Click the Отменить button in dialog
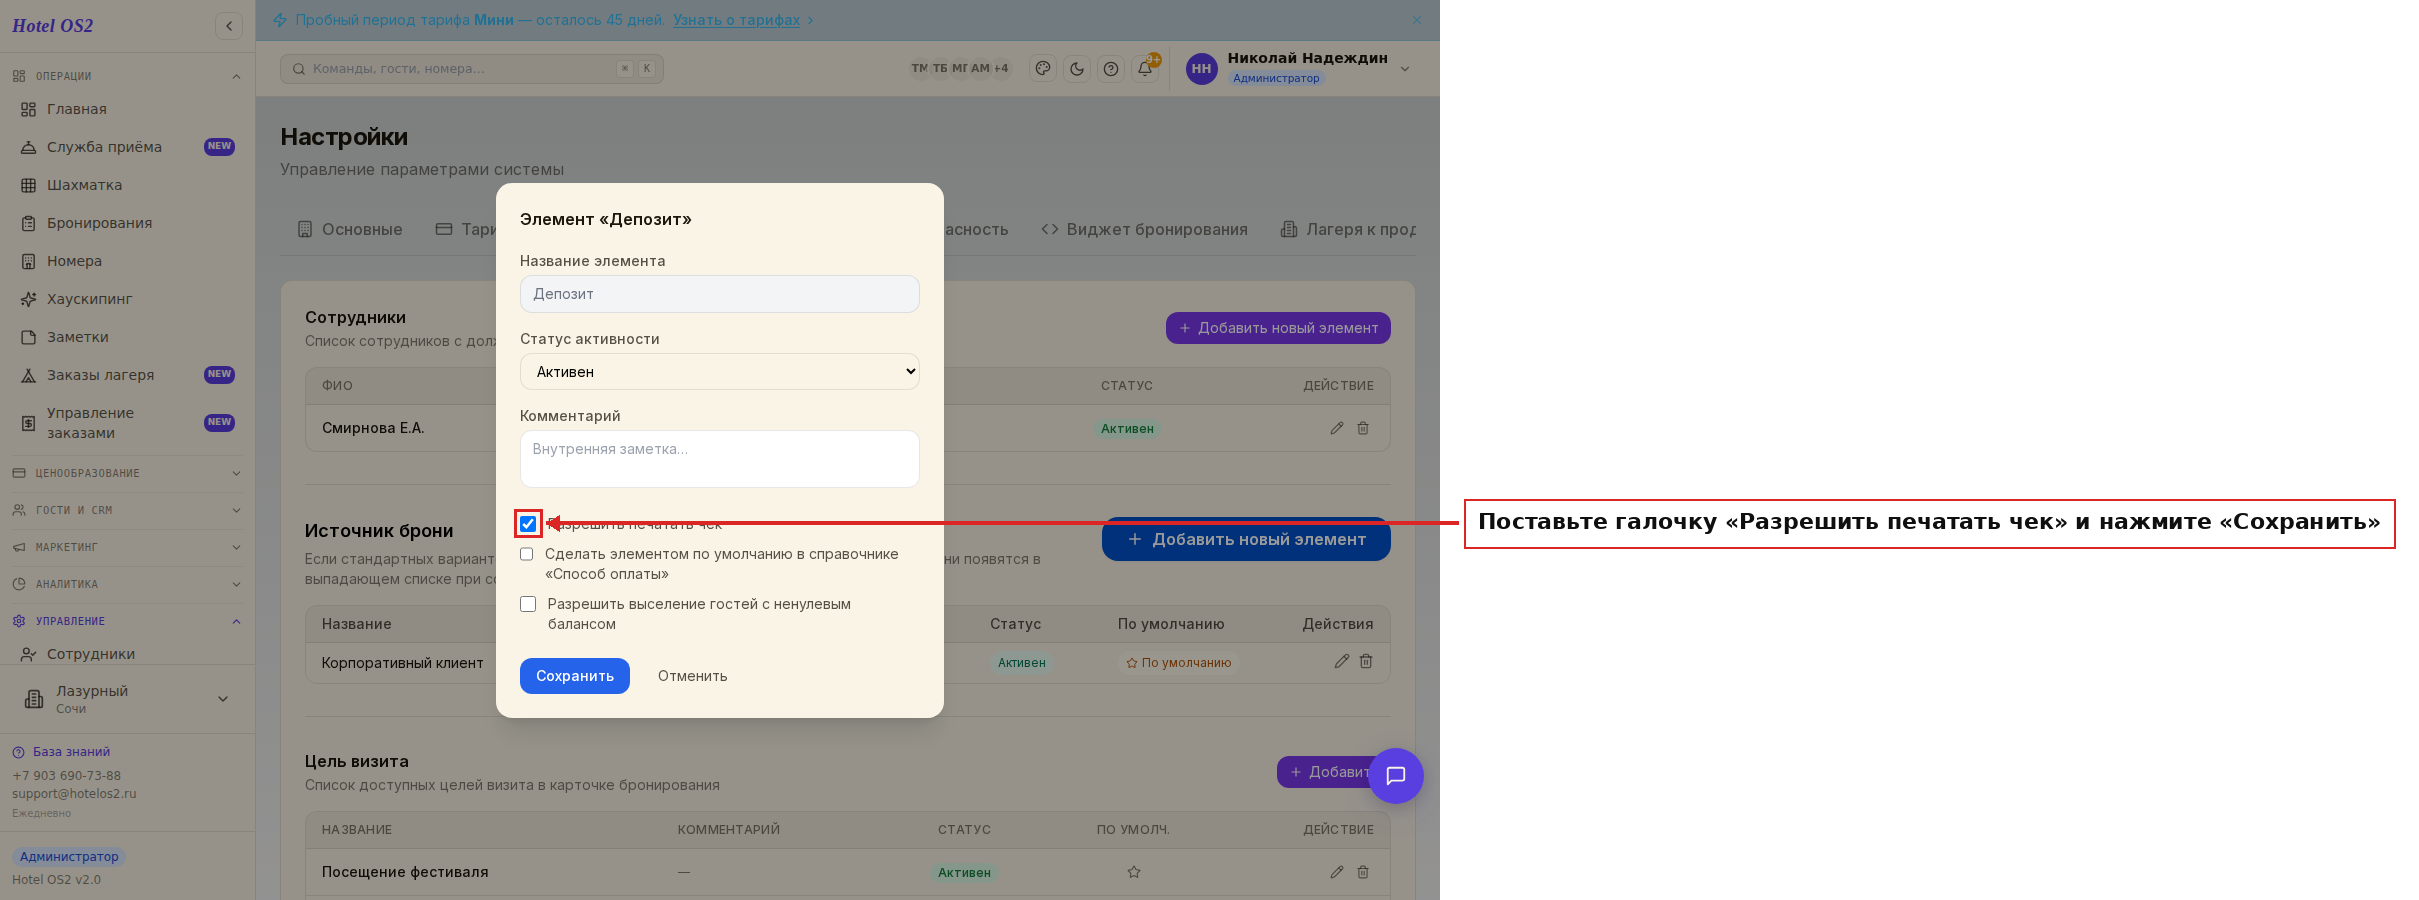2419x900 pixels. 692,676
